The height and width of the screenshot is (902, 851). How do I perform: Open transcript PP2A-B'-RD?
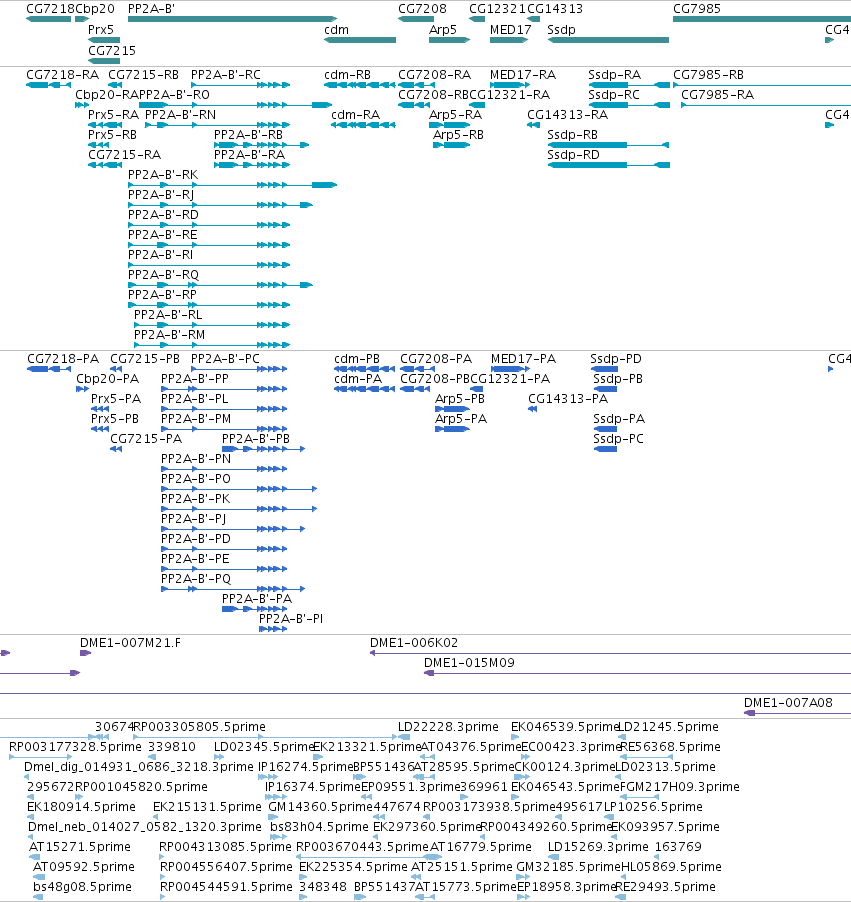pyautogui.click(x=163, y=215)
